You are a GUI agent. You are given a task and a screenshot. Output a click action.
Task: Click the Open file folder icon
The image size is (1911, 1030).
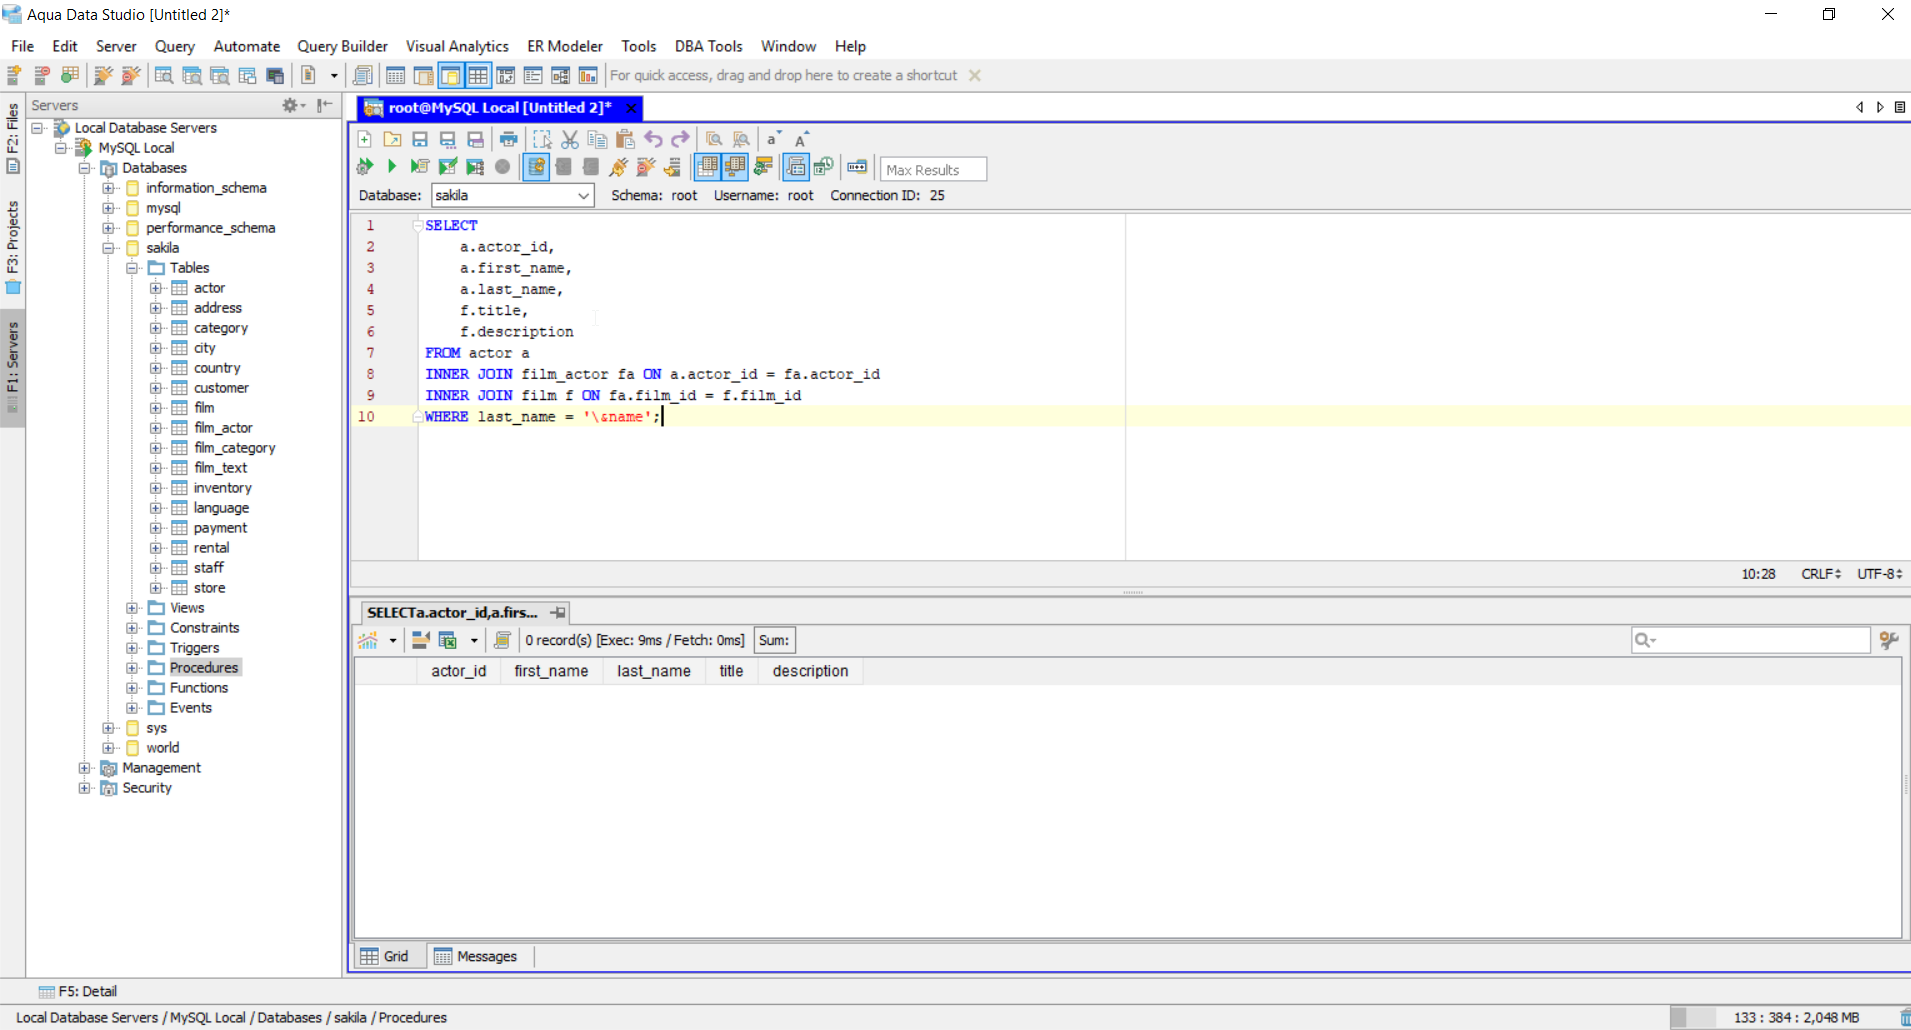392,140
